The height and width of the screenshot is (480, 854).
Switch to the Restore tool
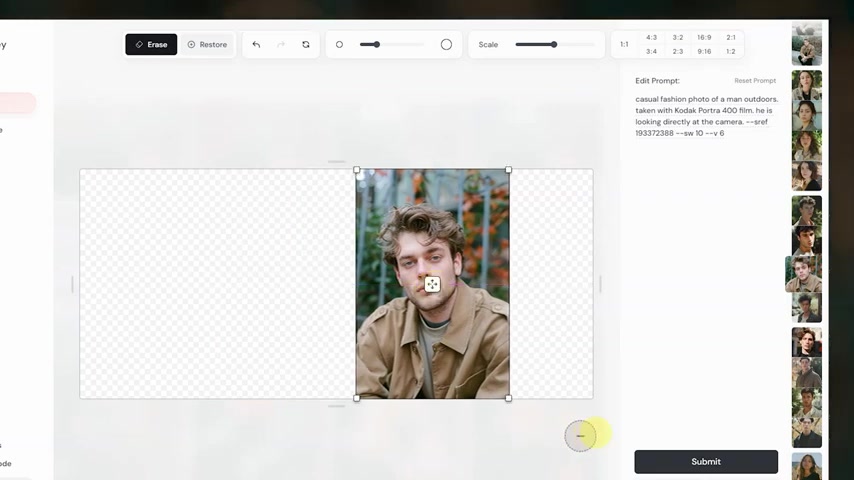coord(207,45)
